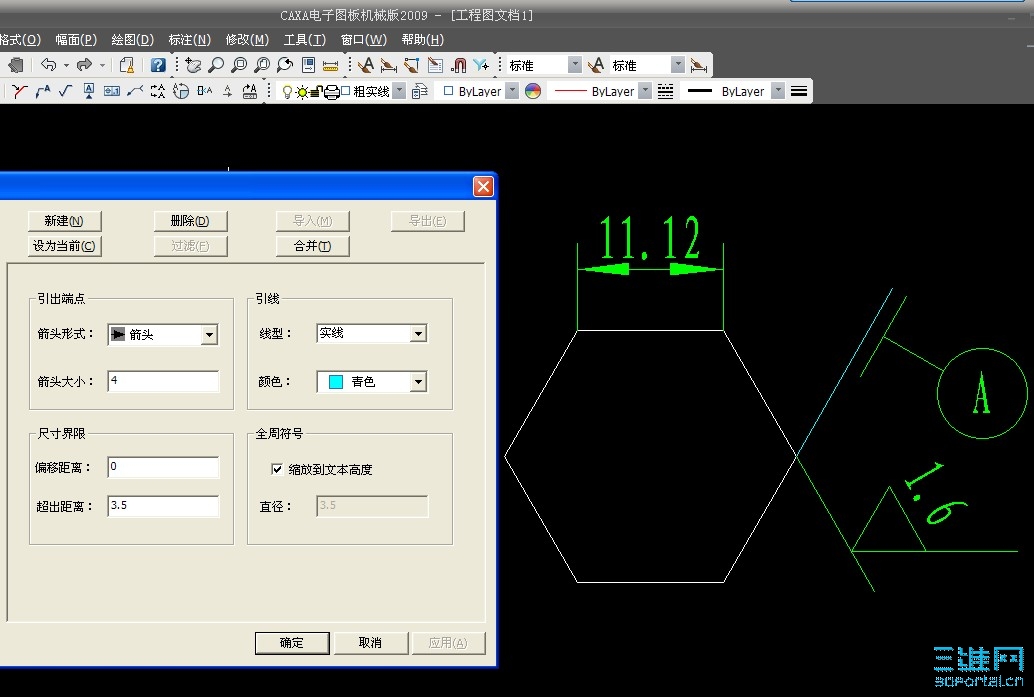
Task: Click the blue Y filter selection icon
Action: click(x=481, y=65)
